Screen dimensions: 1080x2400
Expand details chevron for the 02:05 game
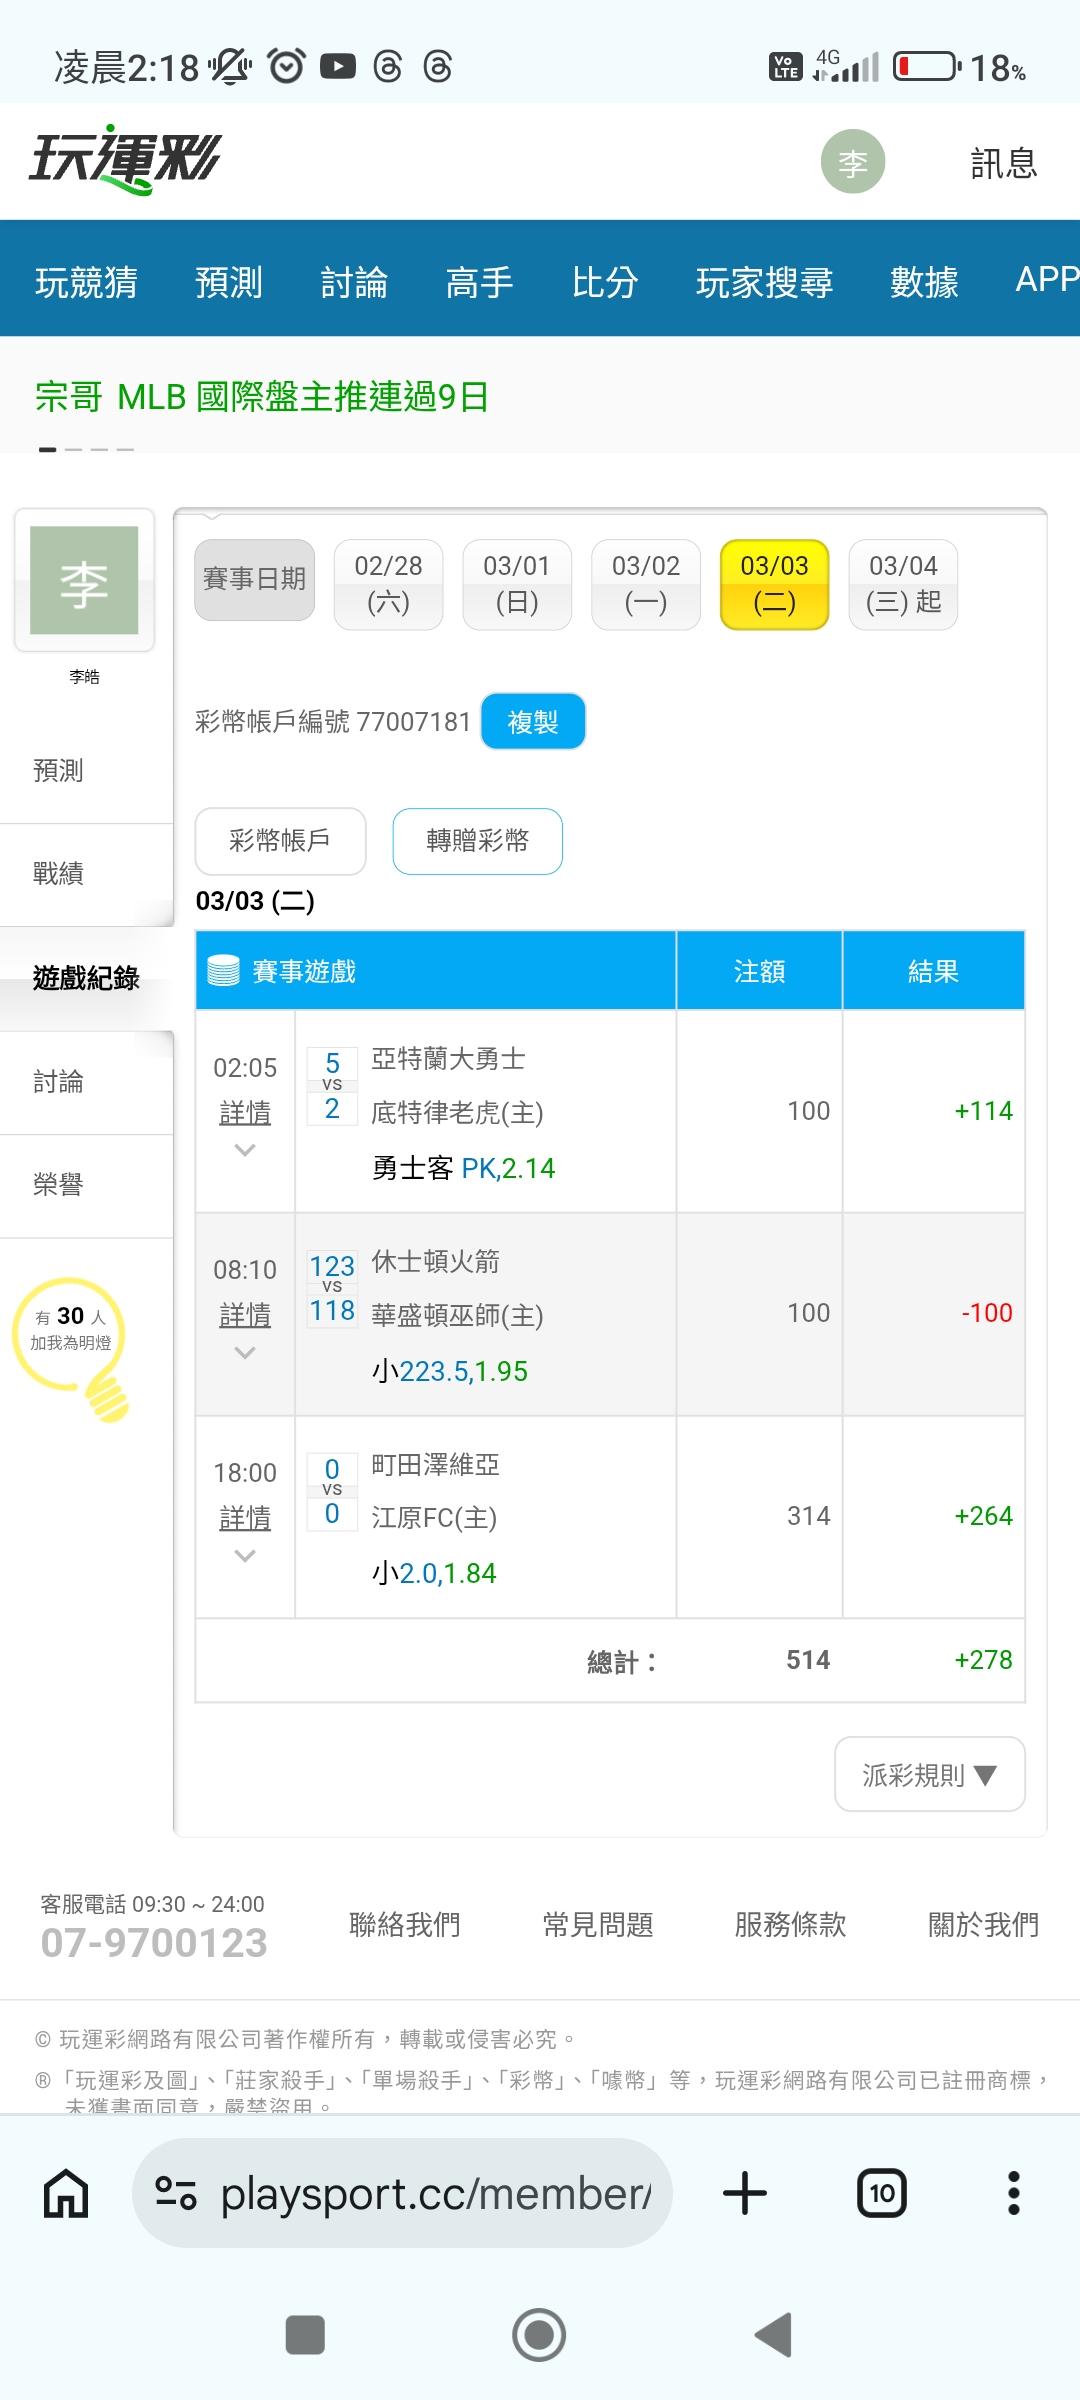pyautogui.click(x=245, y=1151)
